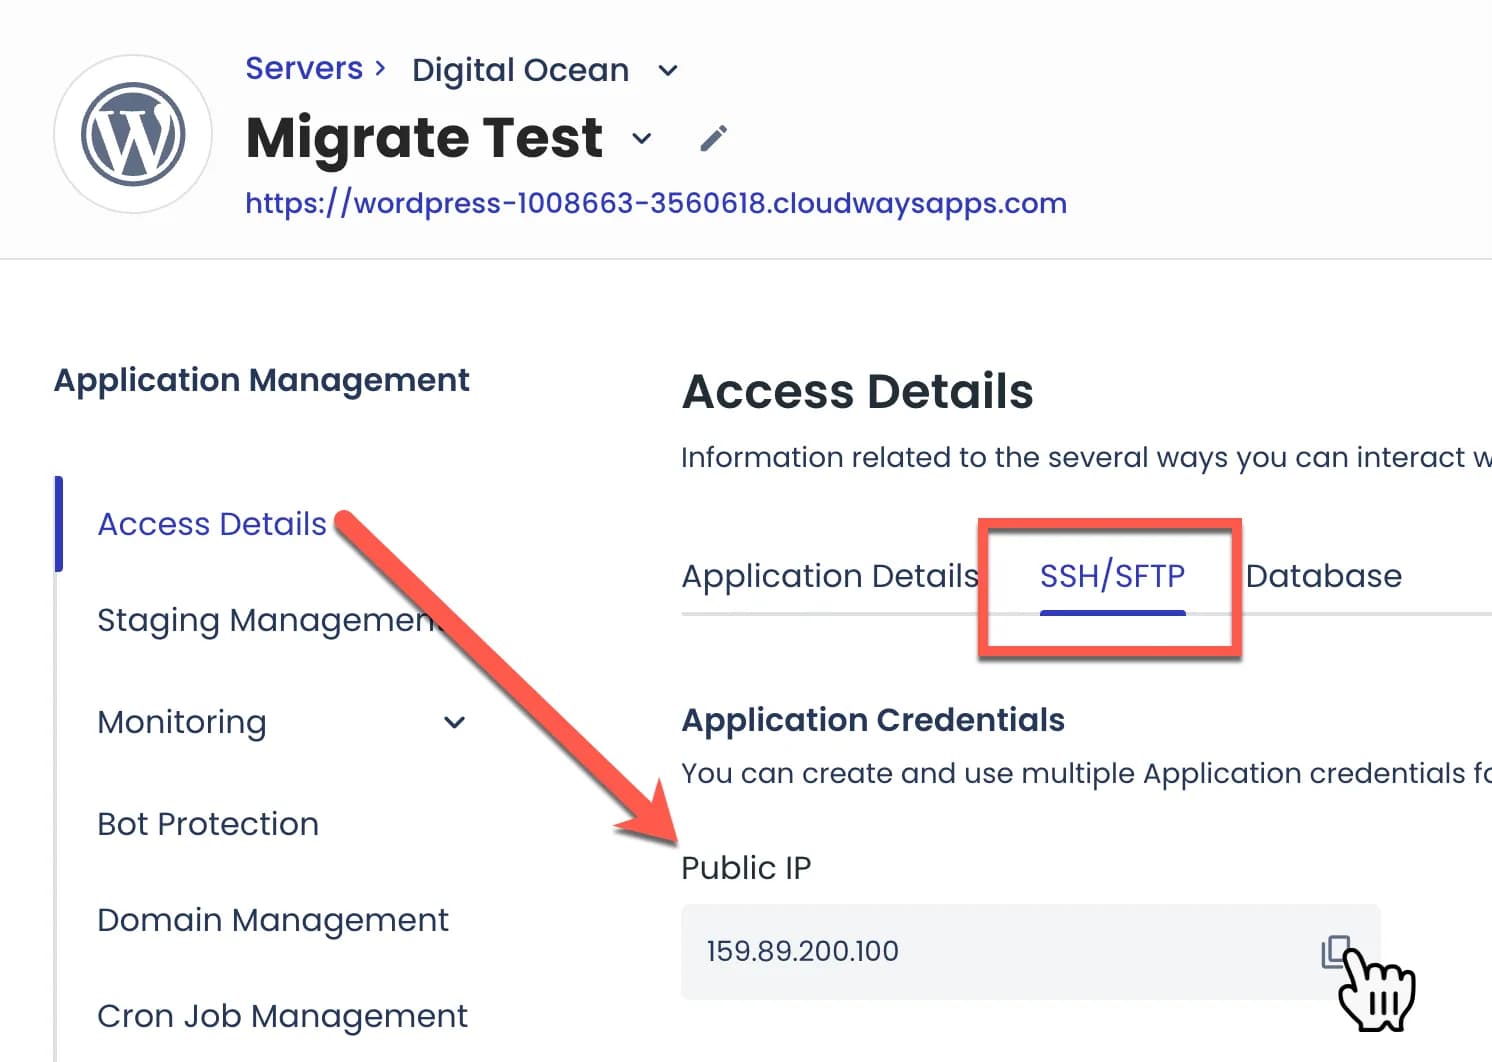Navigate to Domain Management
This screenshot has height=1062, width=1492.
[x=273, y=920]
